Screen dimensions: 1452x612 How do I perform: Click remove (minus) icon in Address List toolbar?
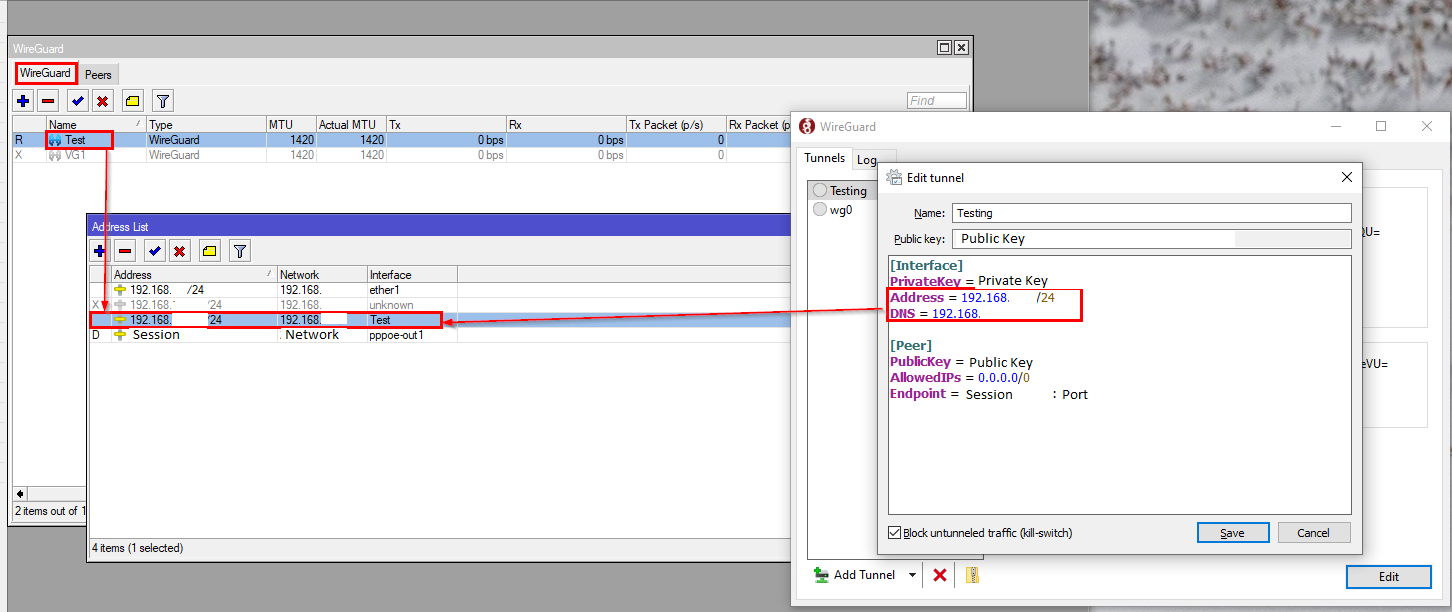(125, 251)
